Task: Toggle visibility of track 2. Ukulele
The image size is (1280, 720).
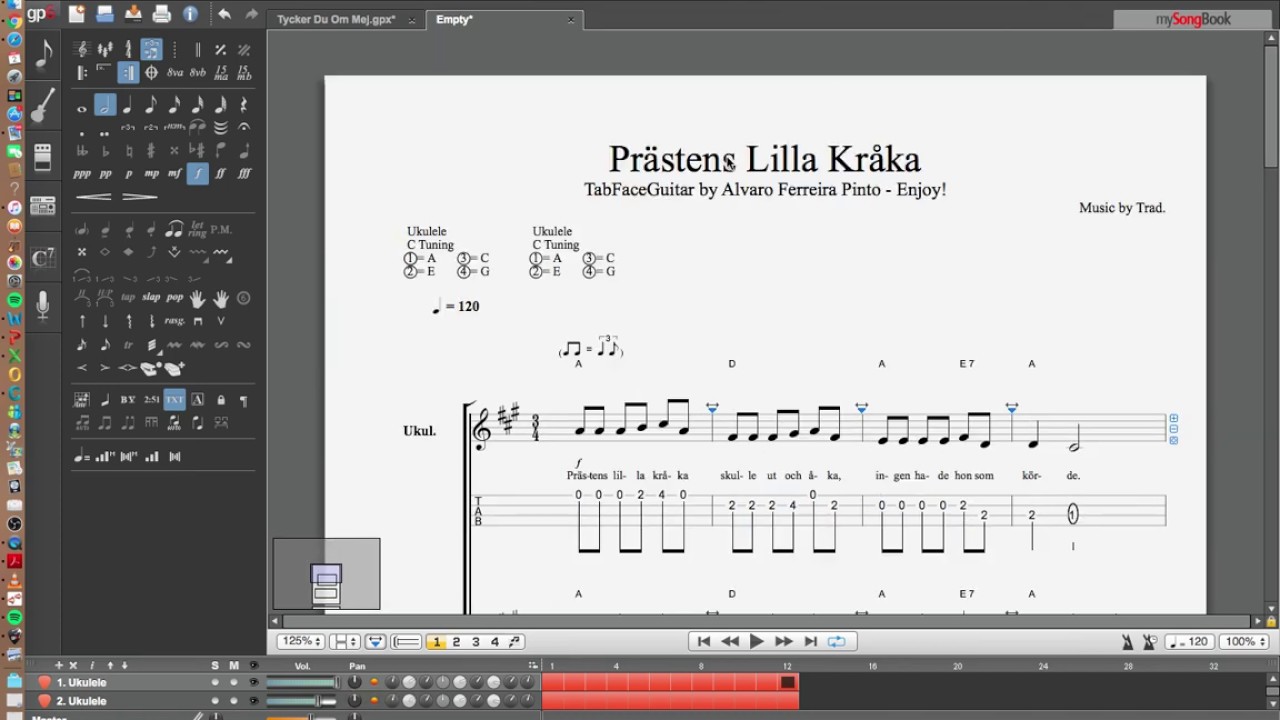Action: coord(253,701)
